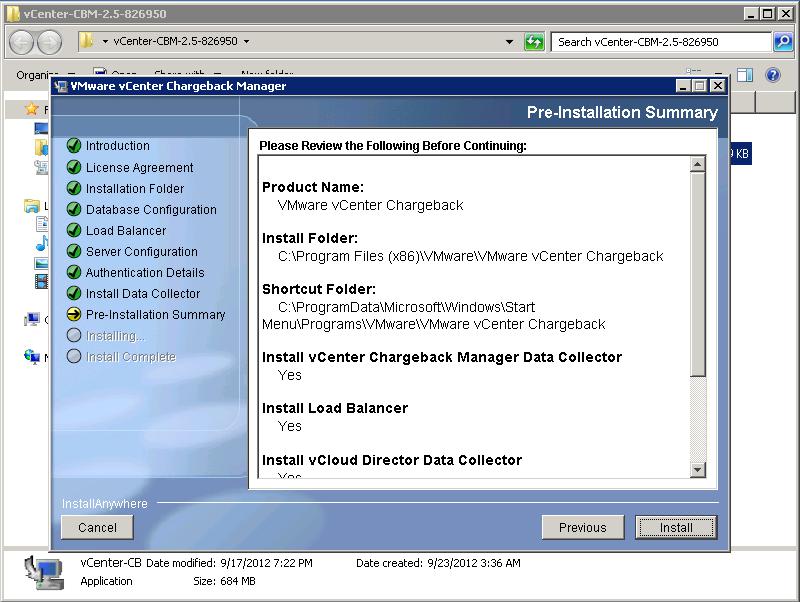The width and height of the screenshot is (800, 602).
Task: Click the C:\ProgramData Start Menu shortcut path
Action: 434,316
